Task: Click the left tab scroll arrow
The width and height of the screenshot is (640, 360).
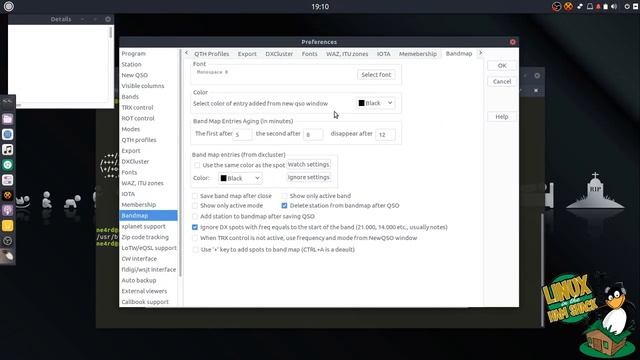Action: (187, 53)
